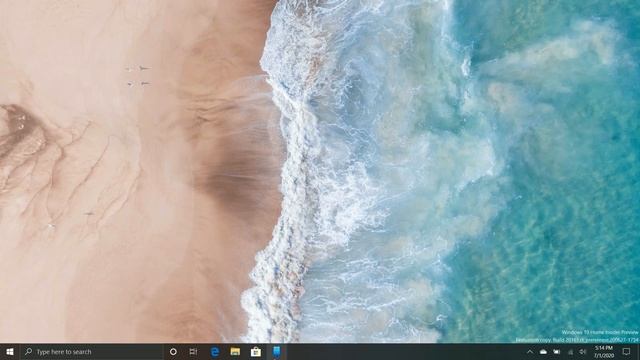The image size is (640, 360).
Task: Open the Action Center notifications icon
Action: pyautogui.click(x=627, y=351)
